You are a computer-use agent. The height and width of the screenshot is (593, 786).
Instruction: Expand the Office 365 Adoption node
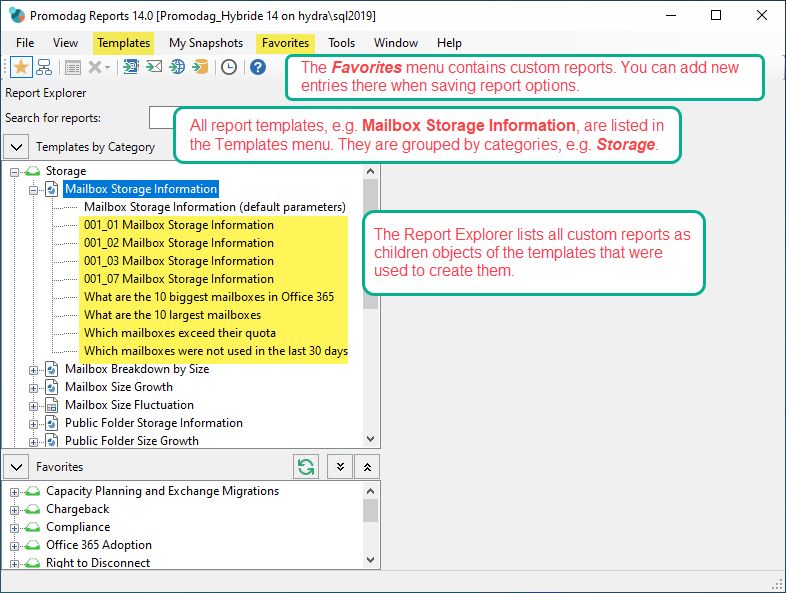click(15, 546)
